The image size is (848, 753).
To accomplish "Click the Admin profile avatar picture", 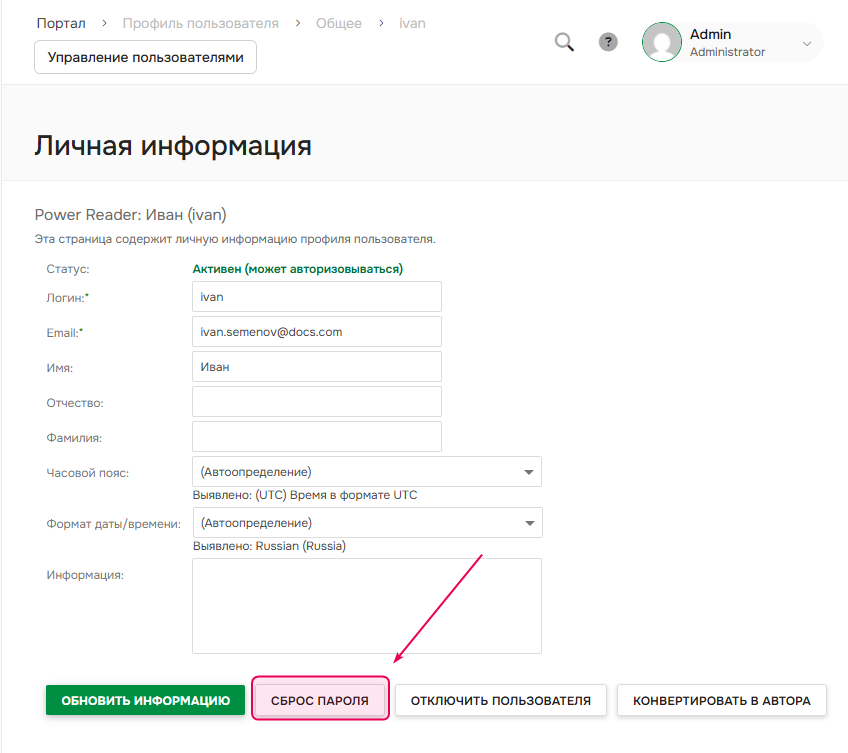I will [661, 42].
